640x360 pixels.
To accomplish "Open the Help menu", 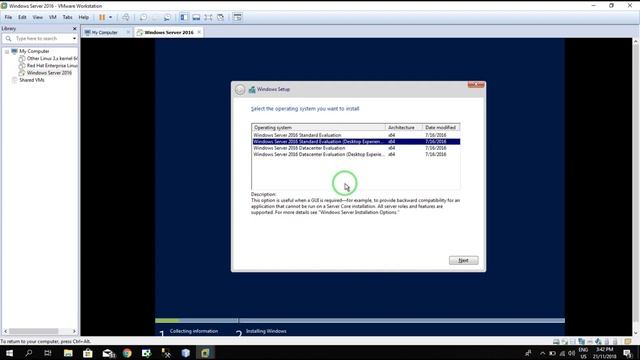I will [83, 17].
